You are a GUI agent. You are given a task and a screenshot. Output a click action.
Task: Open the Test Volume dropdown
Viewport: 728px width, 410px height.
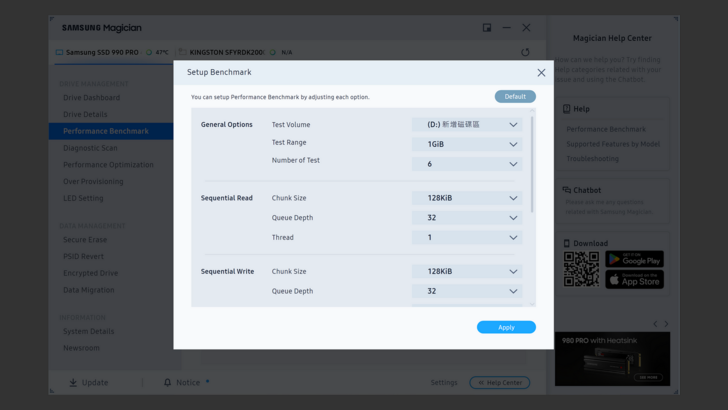pyautogui.click(x=467, y=124)
